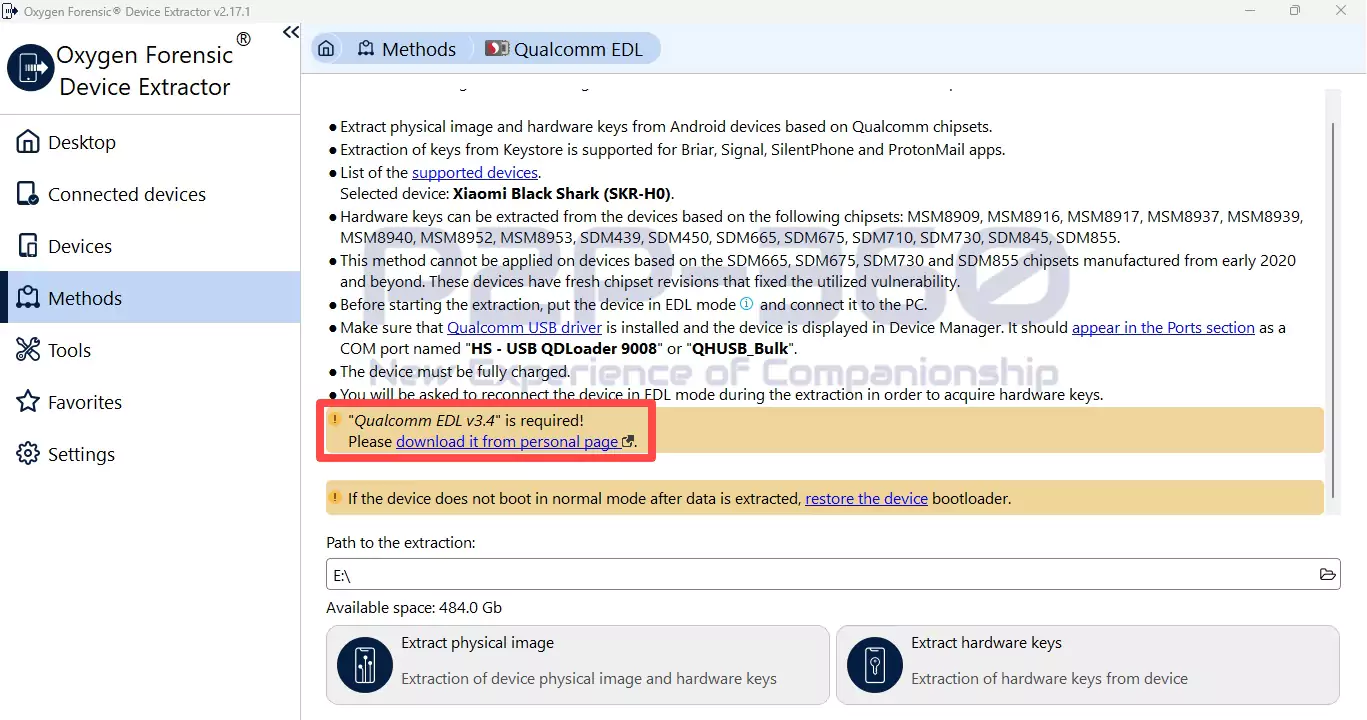Screen dimensions: 1367x720
Task: Click Tools wrench icon in sidebar
Action: (28, 349)
